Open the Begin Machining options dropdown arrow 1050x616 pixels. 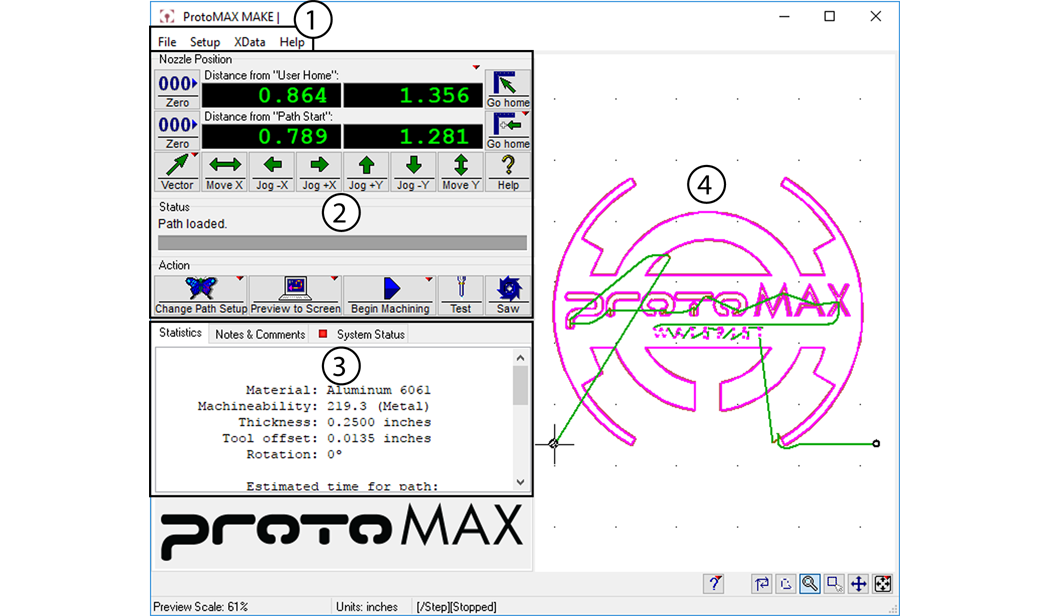431,279
